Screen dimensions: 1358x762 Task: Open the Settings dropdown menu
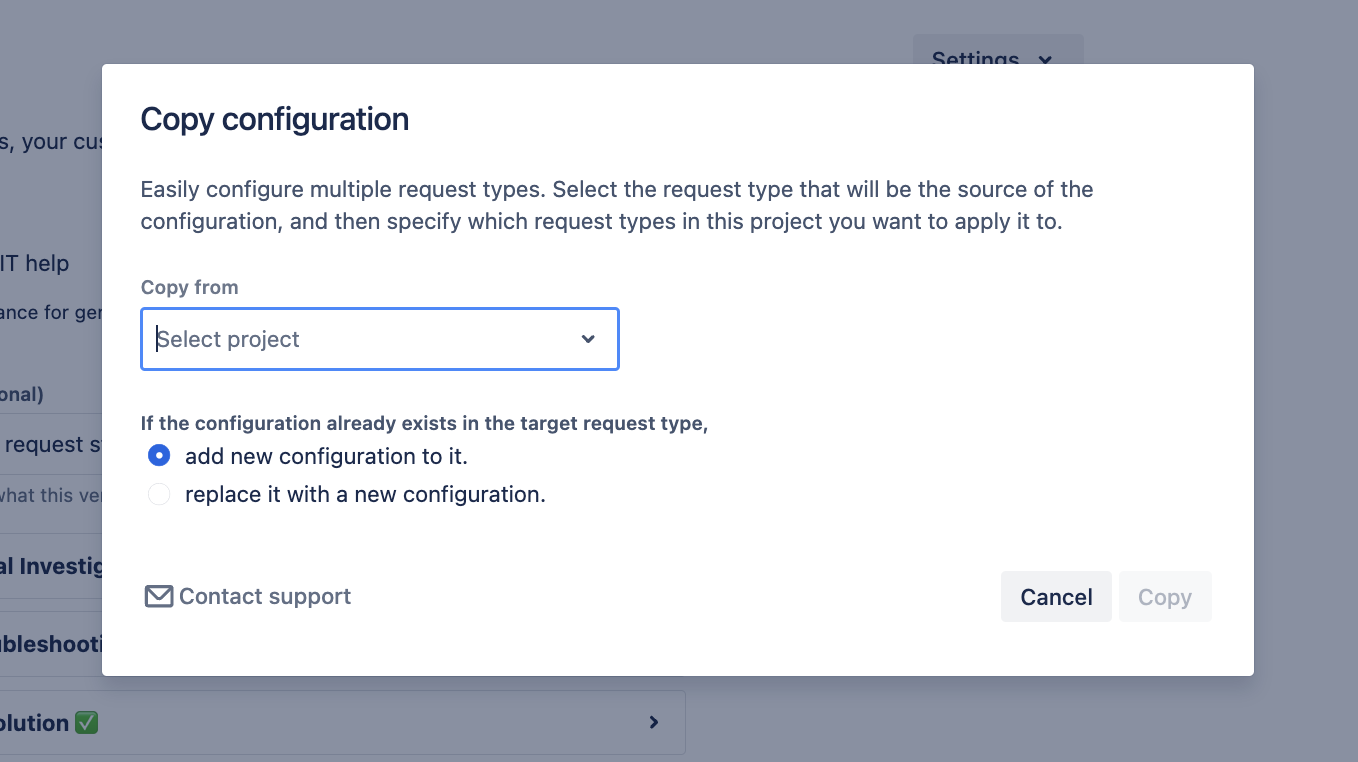click(x=997, y=59)
